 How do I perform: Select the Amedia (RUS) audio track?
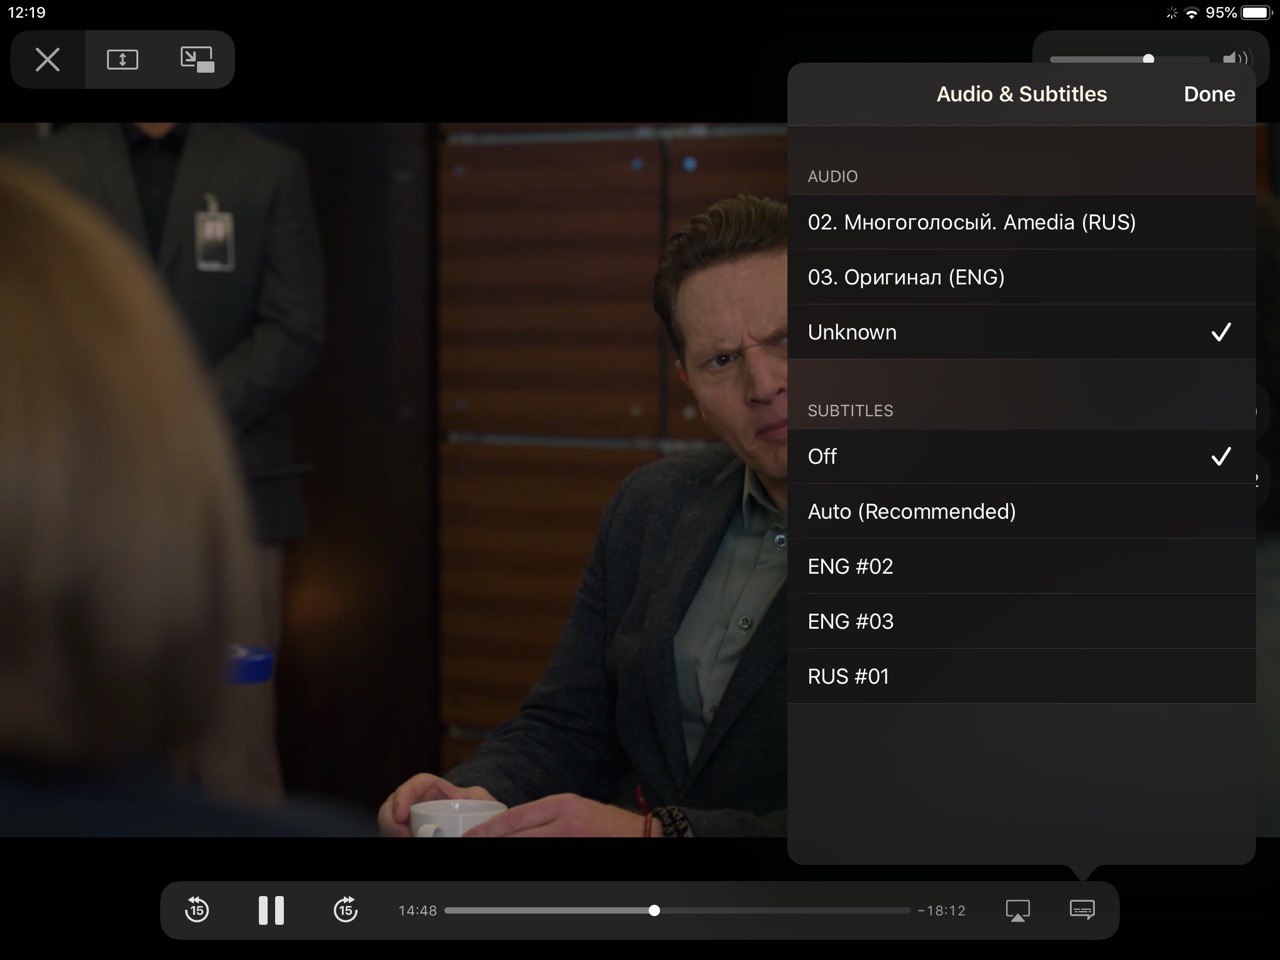coord(1021,222)
